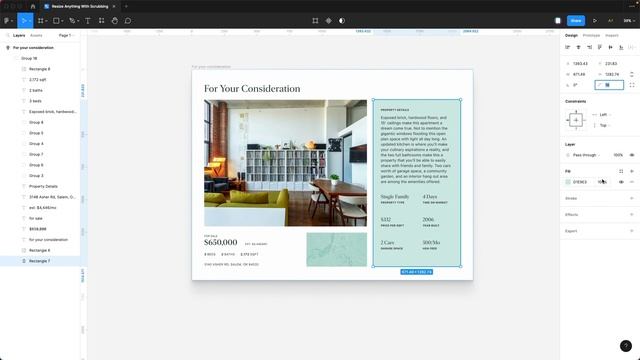Click the Edit Object toolbar icon

coord(315,20)
